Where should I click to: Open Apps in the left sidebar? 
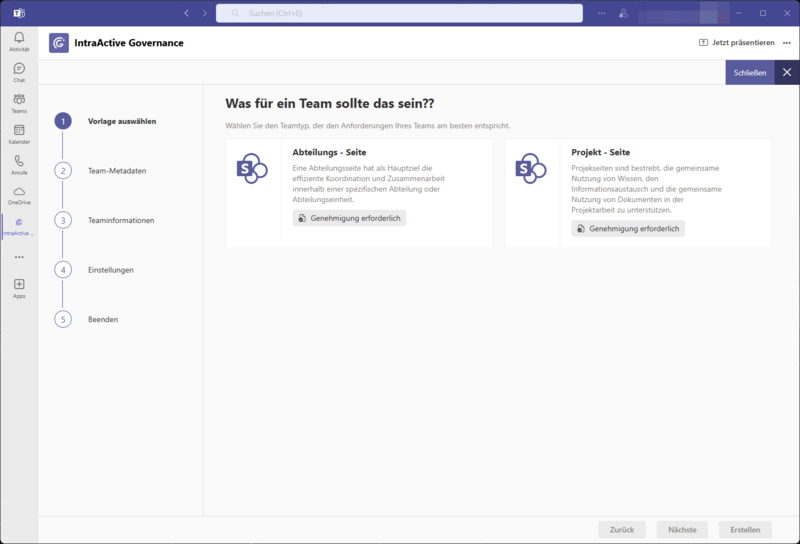(x=18, y=286)
